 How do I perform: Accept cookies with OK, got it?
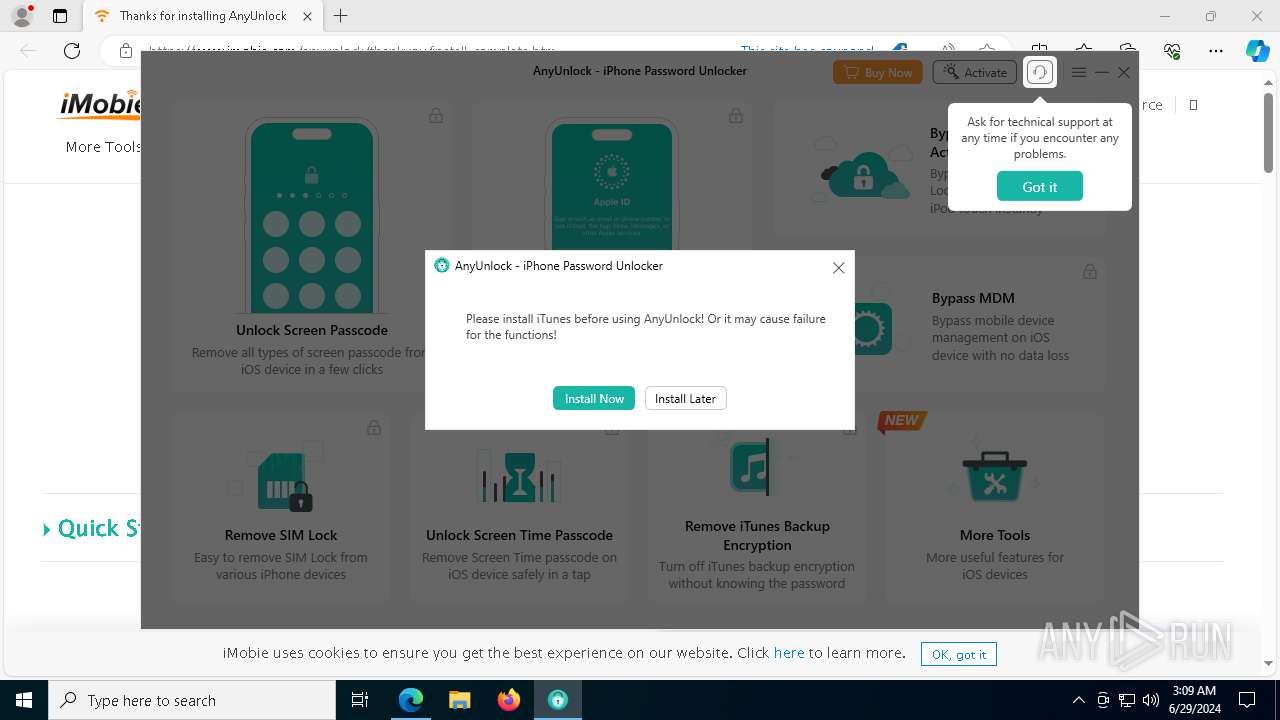(959, 654)
